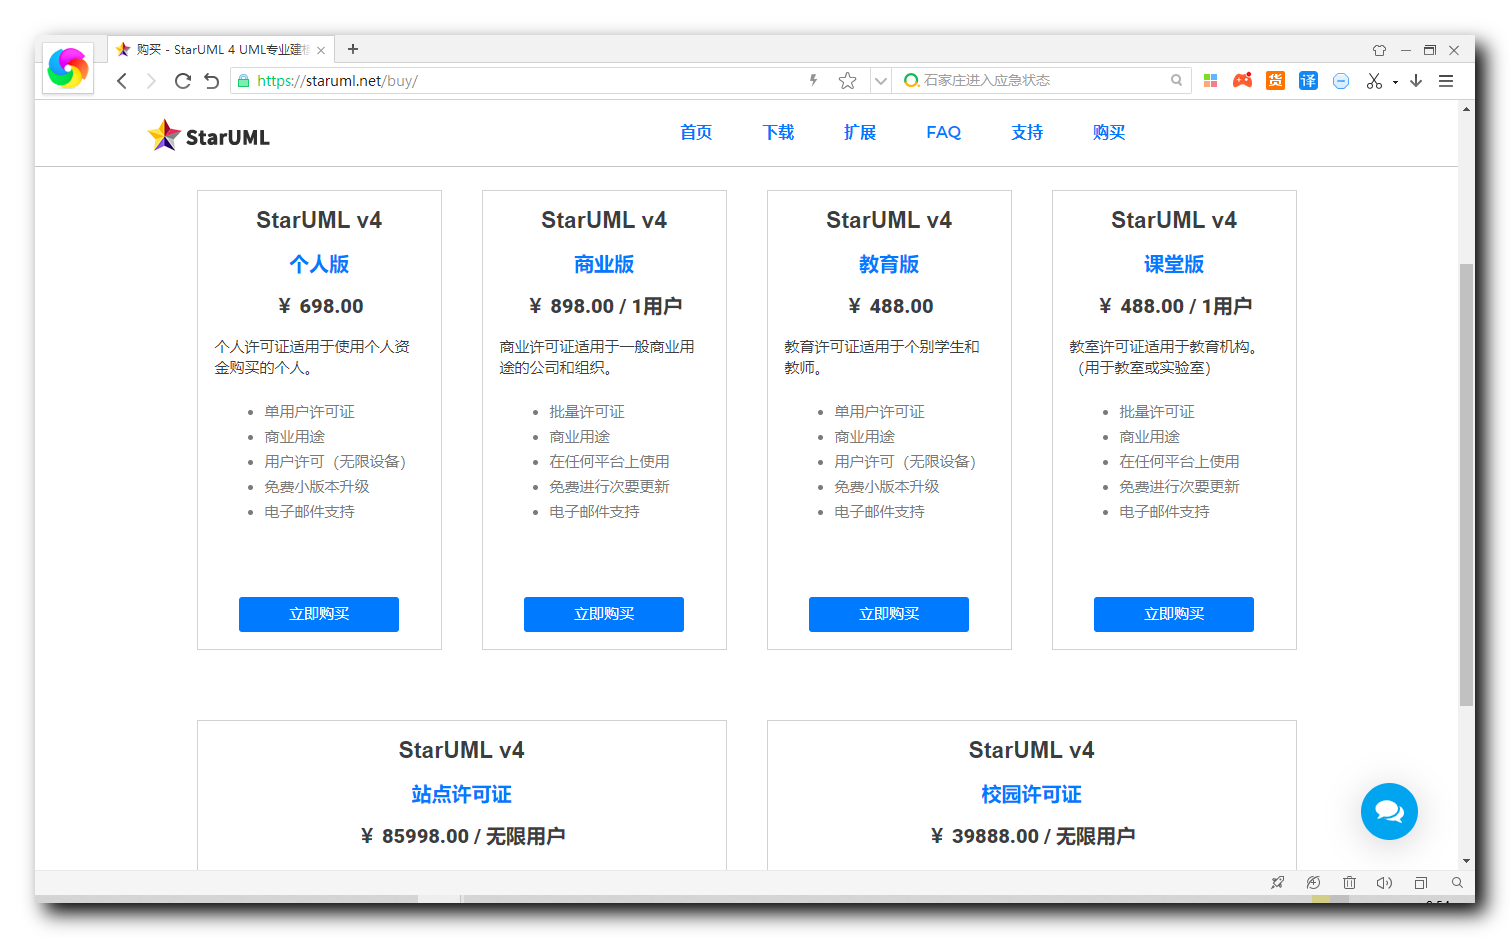Click the colorful grid extension icon
1510x938 pixels.
click(1210, 80)
